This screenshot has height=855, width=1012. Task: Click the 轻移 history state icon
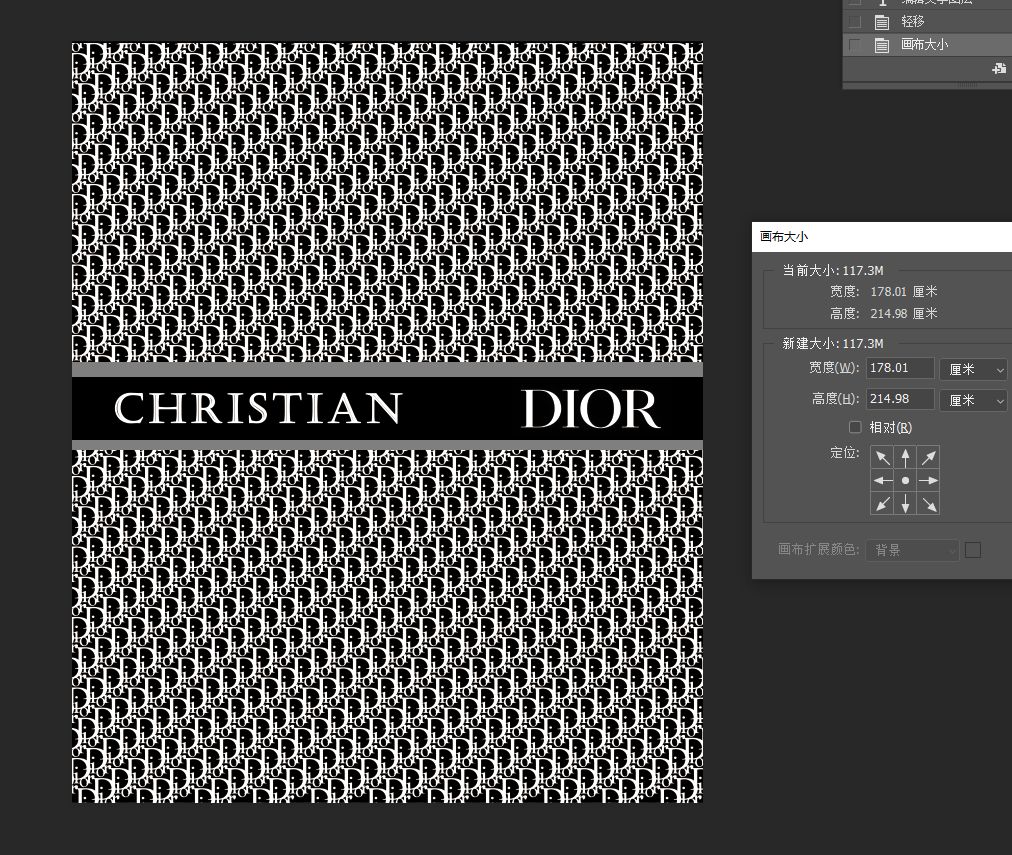click(882, 23)
